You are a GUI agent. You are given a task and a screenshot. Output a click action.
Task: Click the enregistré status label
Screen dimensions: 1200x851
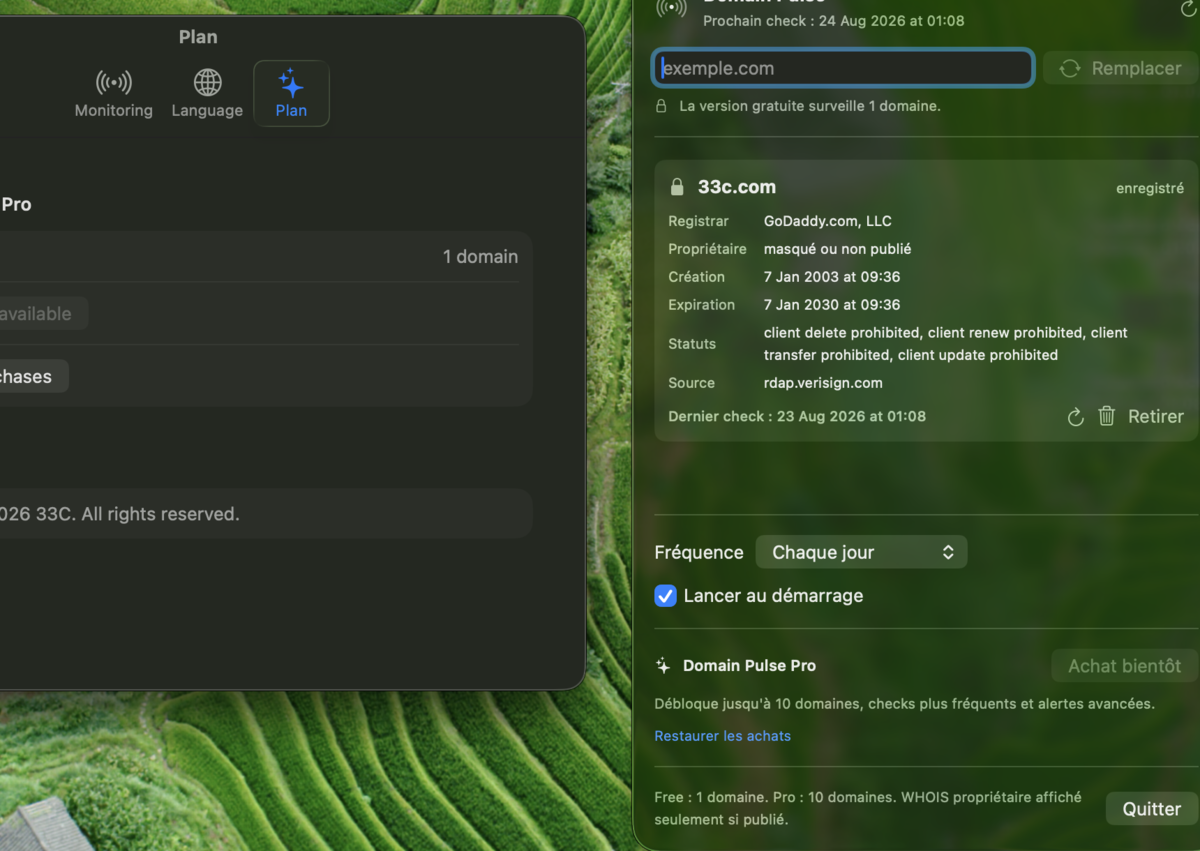click(x=1150, y=188)
